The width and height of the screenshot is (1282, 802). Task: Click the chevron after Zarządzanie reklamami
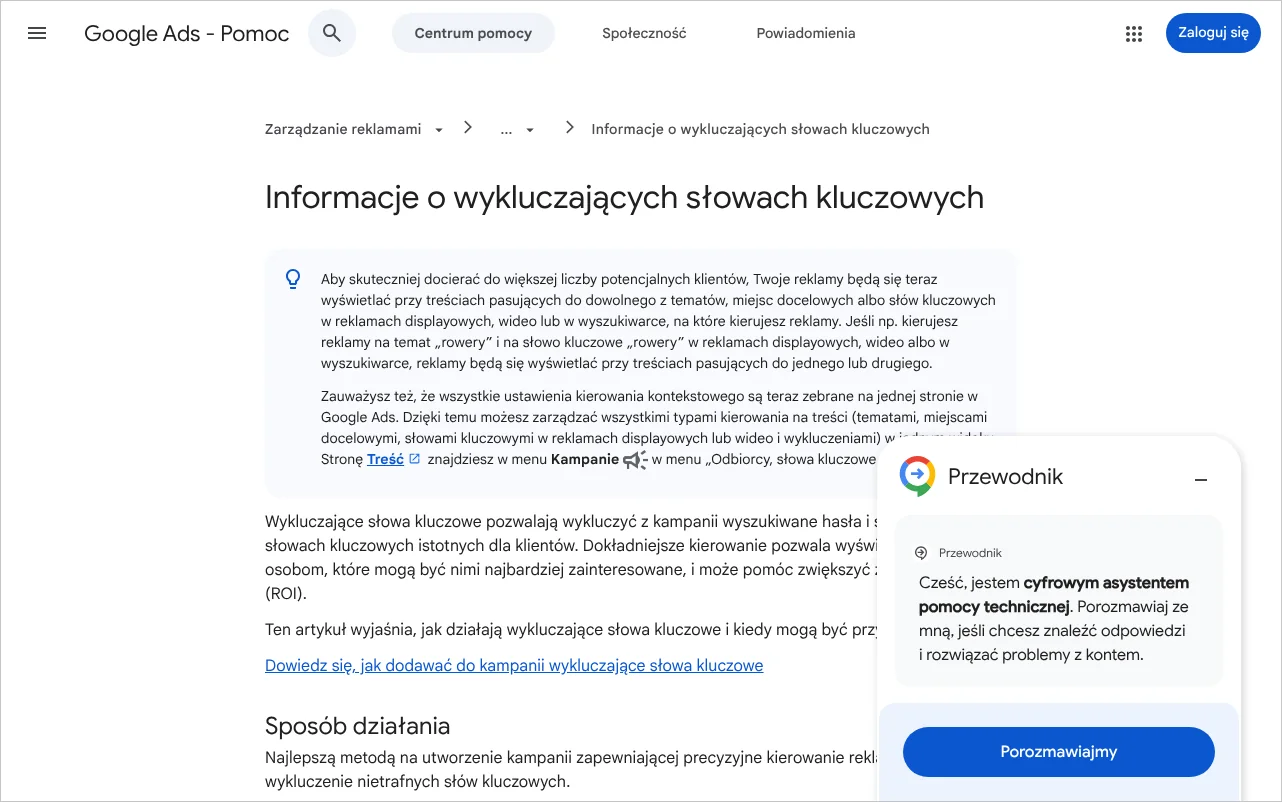click(x=468, y=127)
